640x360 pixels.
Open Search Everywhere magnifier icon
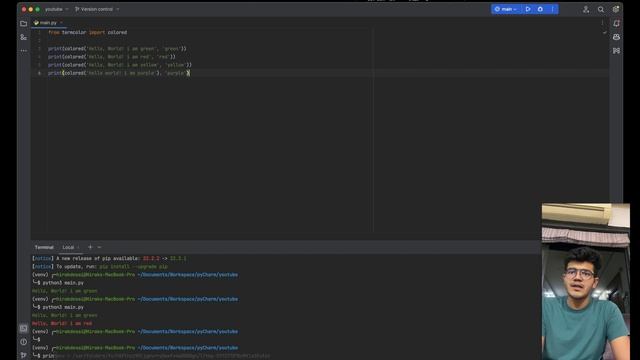[x=601, y=9]
